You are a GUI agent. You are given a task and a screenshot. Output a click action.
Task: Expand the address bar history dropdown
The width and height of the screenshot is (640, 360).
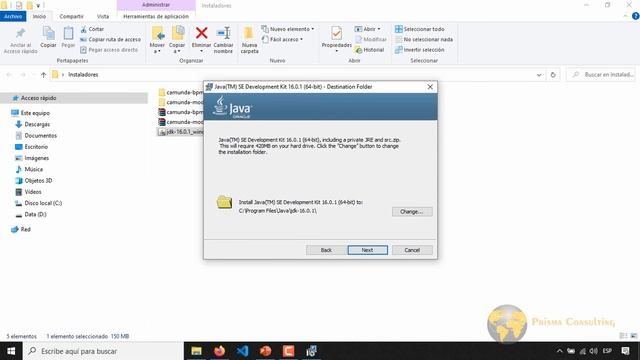[539, 75]
